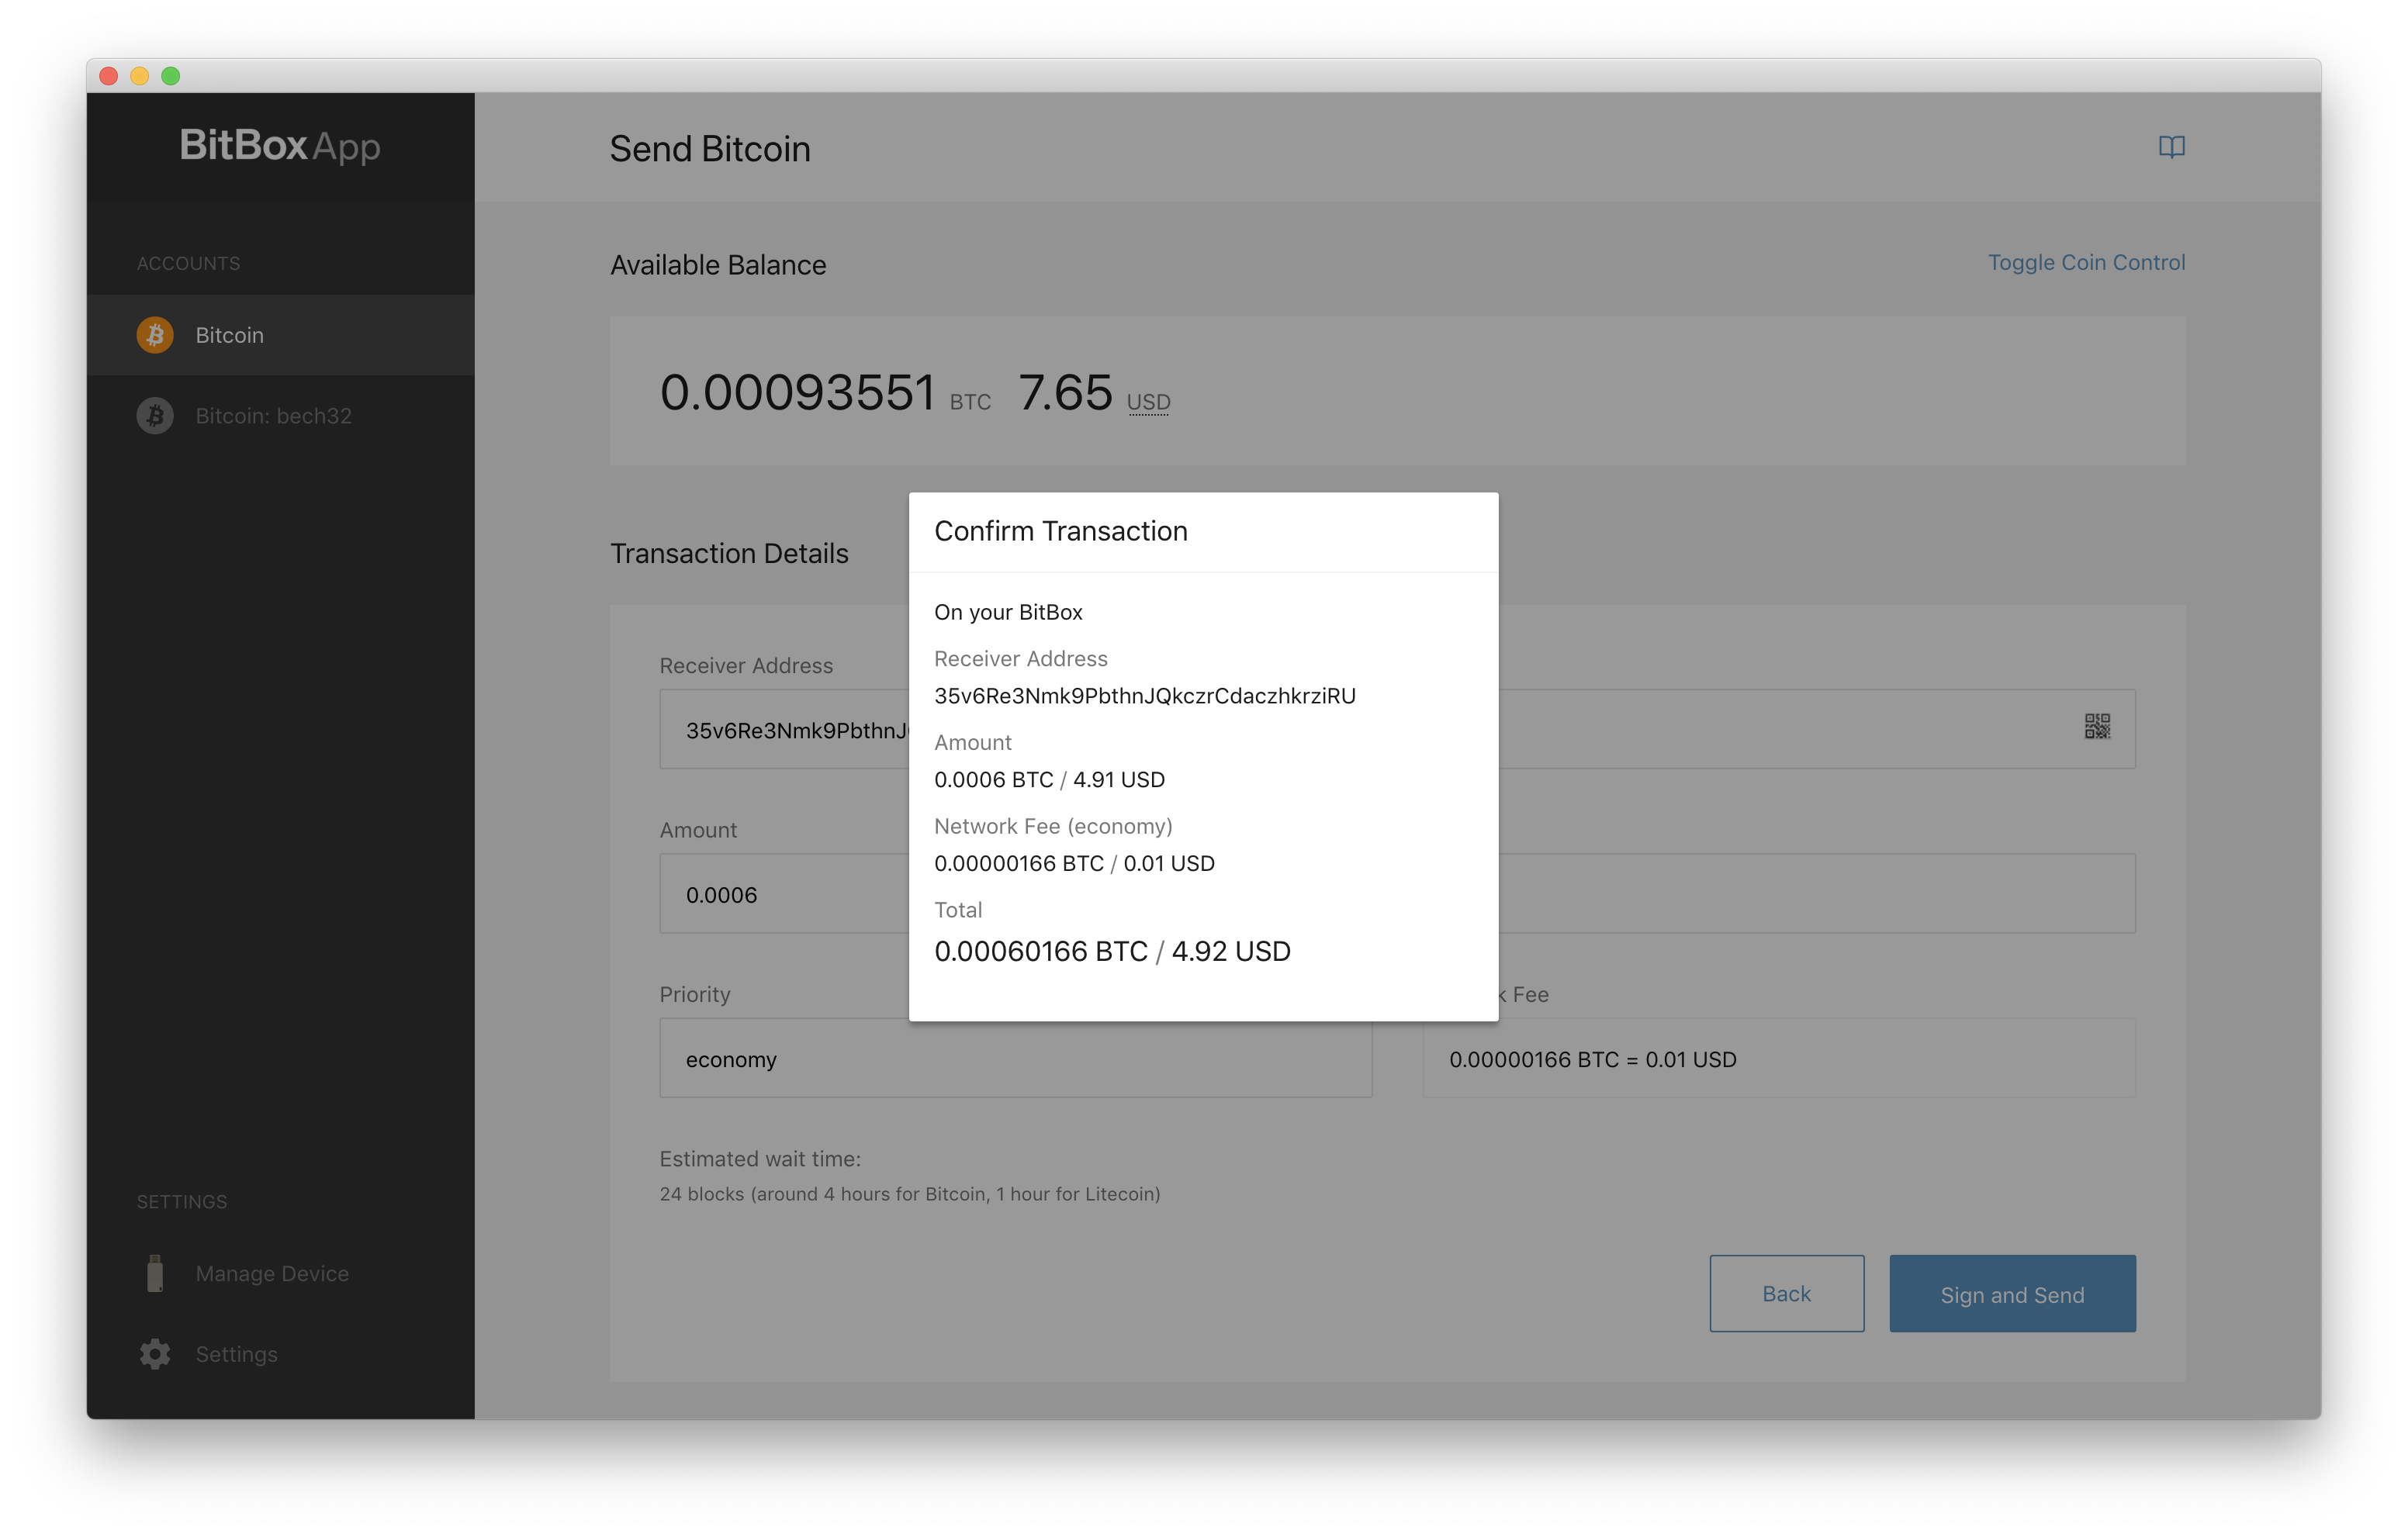Viewport: 2408px width, 1534px height.
Task: Click the total 0.00060166 BTC / 4.92 USD
Action: [x=1112, y=951]
